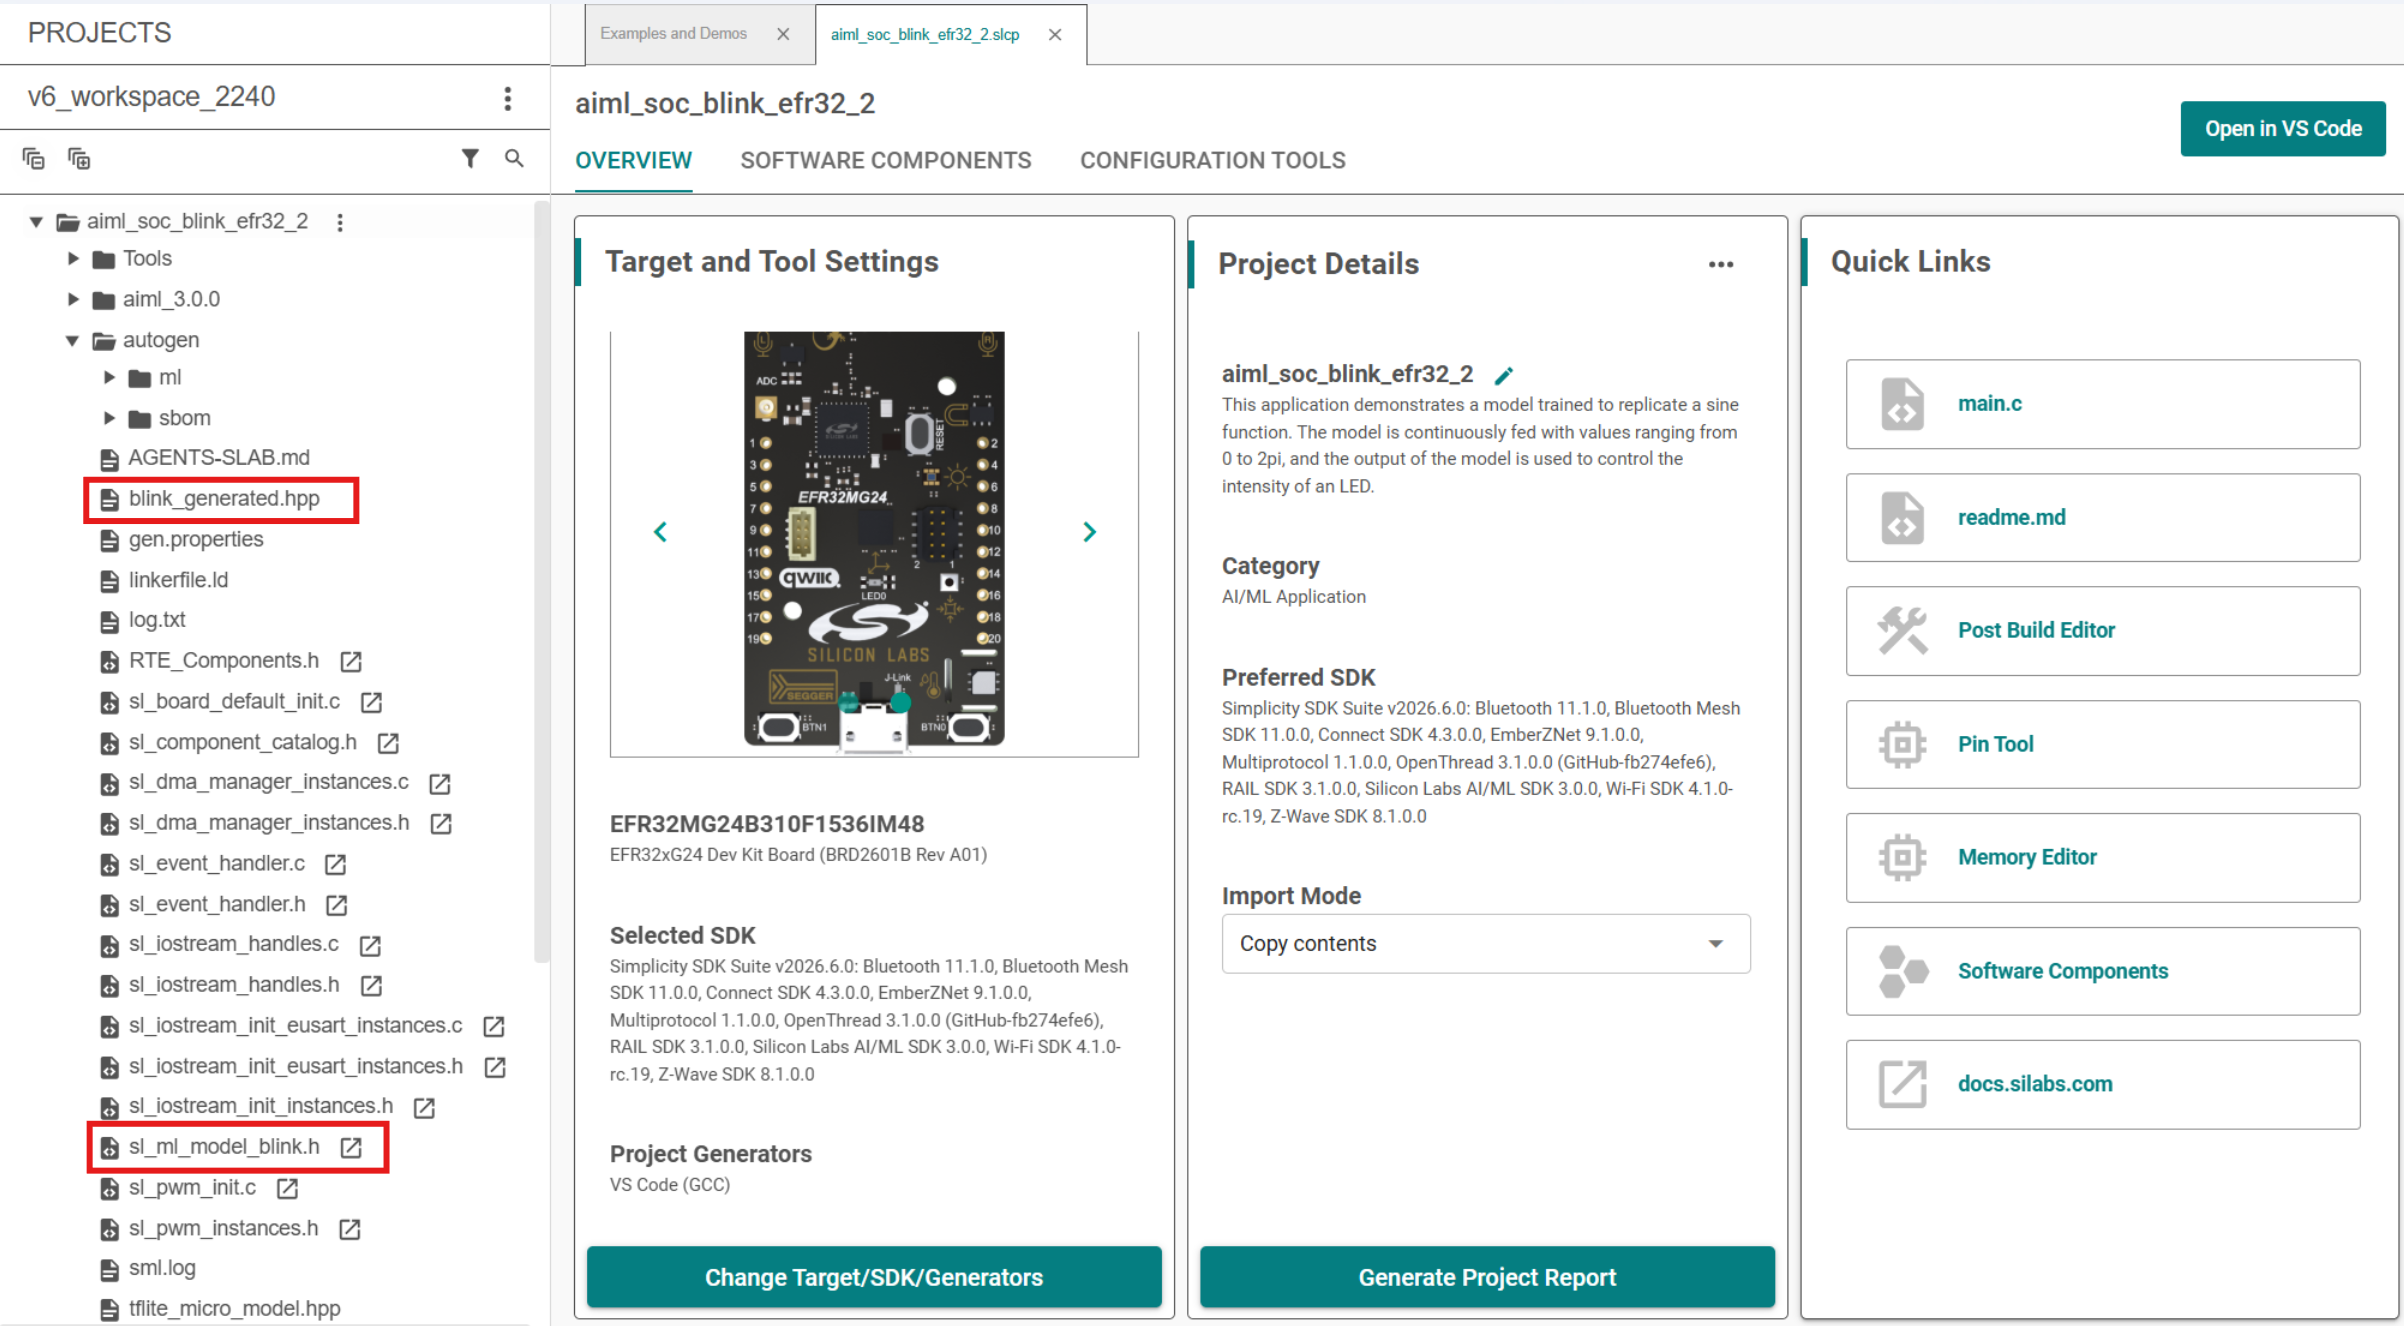Show next board image with right arrow
This screenshot has height=1326, width=2404.
[x=1090, y=532]
